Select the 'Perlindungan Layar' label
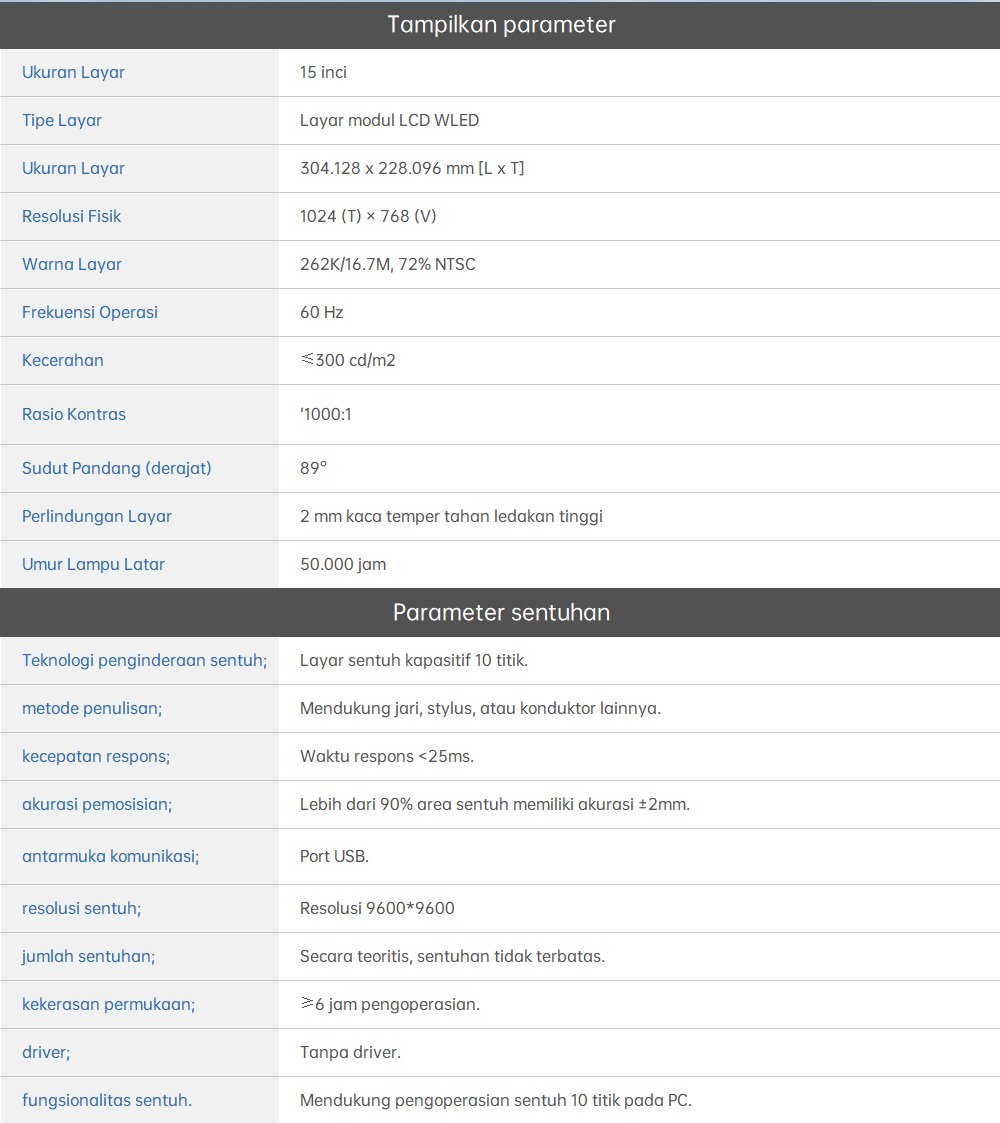The image size is (1000, 1123). 97,516
